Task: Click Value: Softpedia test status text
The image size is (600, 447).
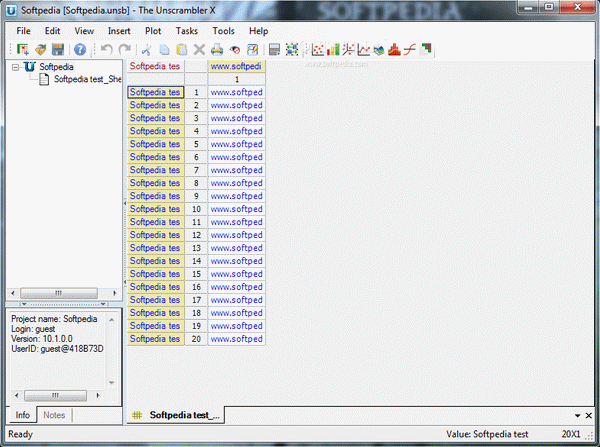Action: (x=487, y=434)
